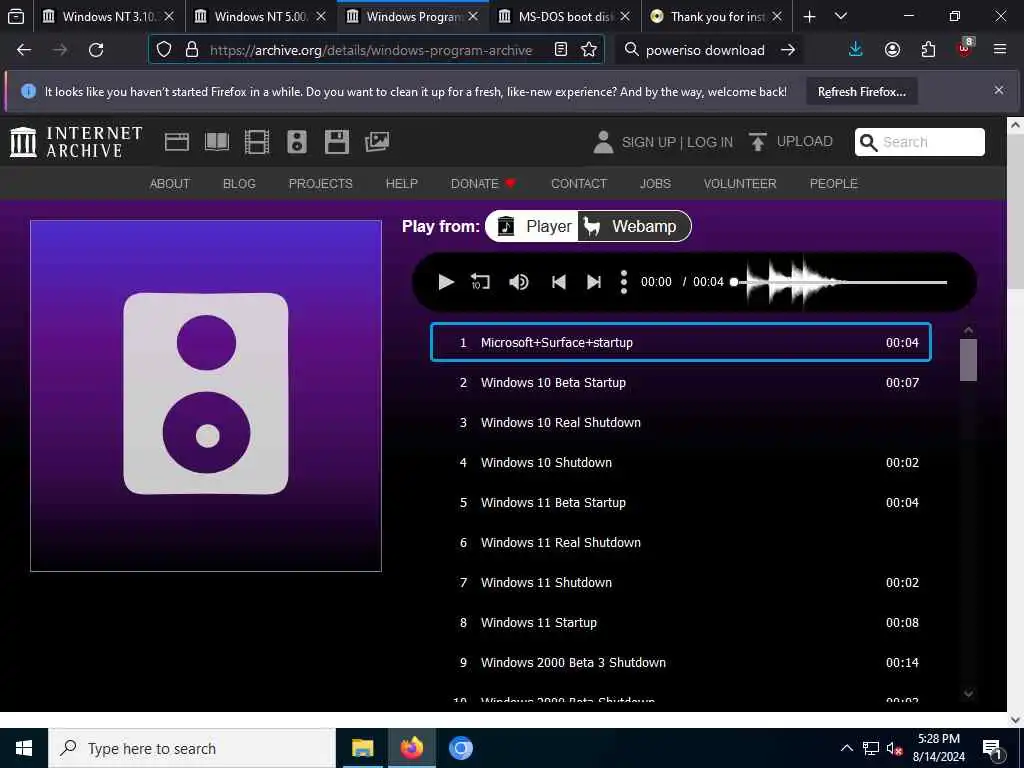Image resolution: width=1024 pixels, height=768 pixels.
Task: Switch playback to Webamp
Action: coord(633,227)
